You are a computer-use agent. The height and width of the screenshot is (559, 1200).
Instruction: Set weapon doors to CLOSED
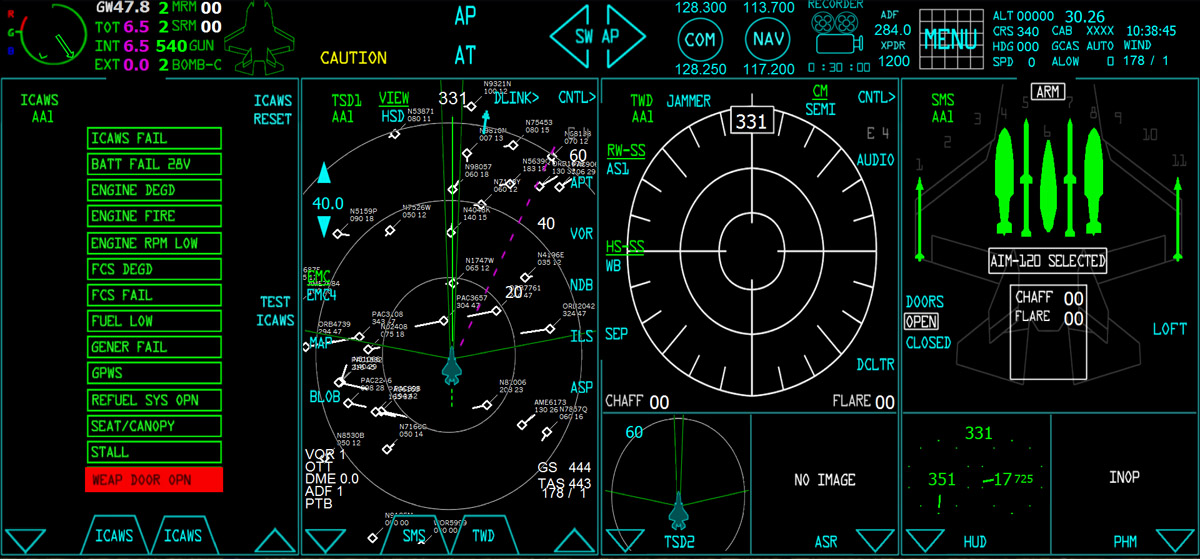927,343
